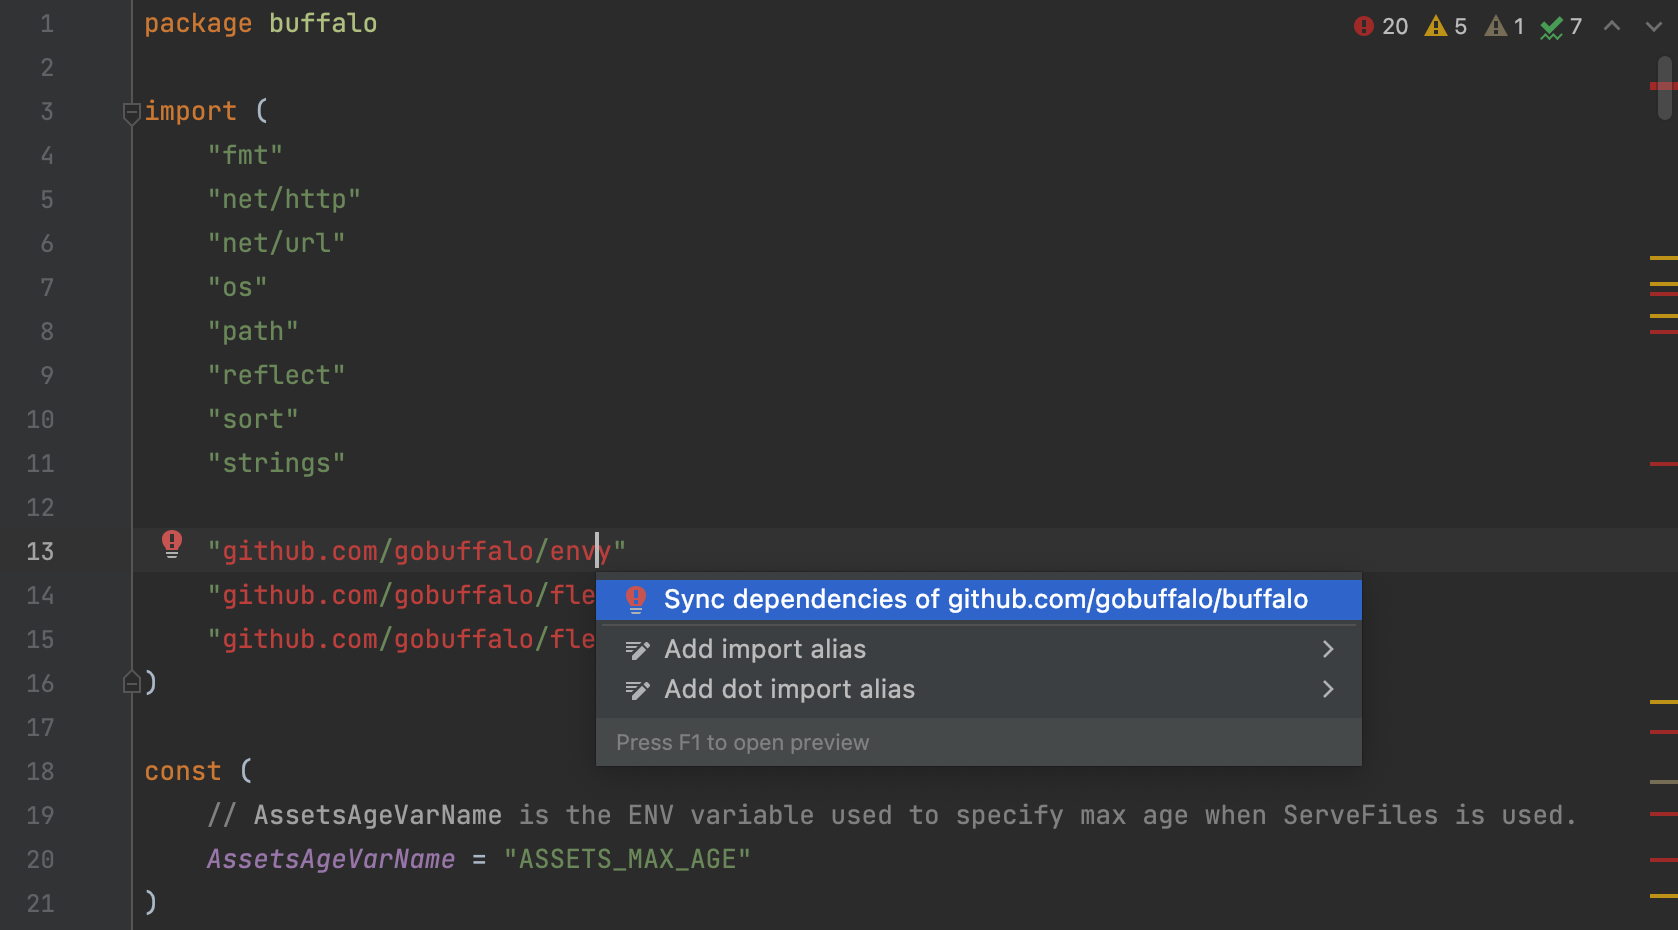The width and height of the screenshot is (1678, 930).
Task: Click the weak warning count indicator showing 1
Action: (1504, 27)
